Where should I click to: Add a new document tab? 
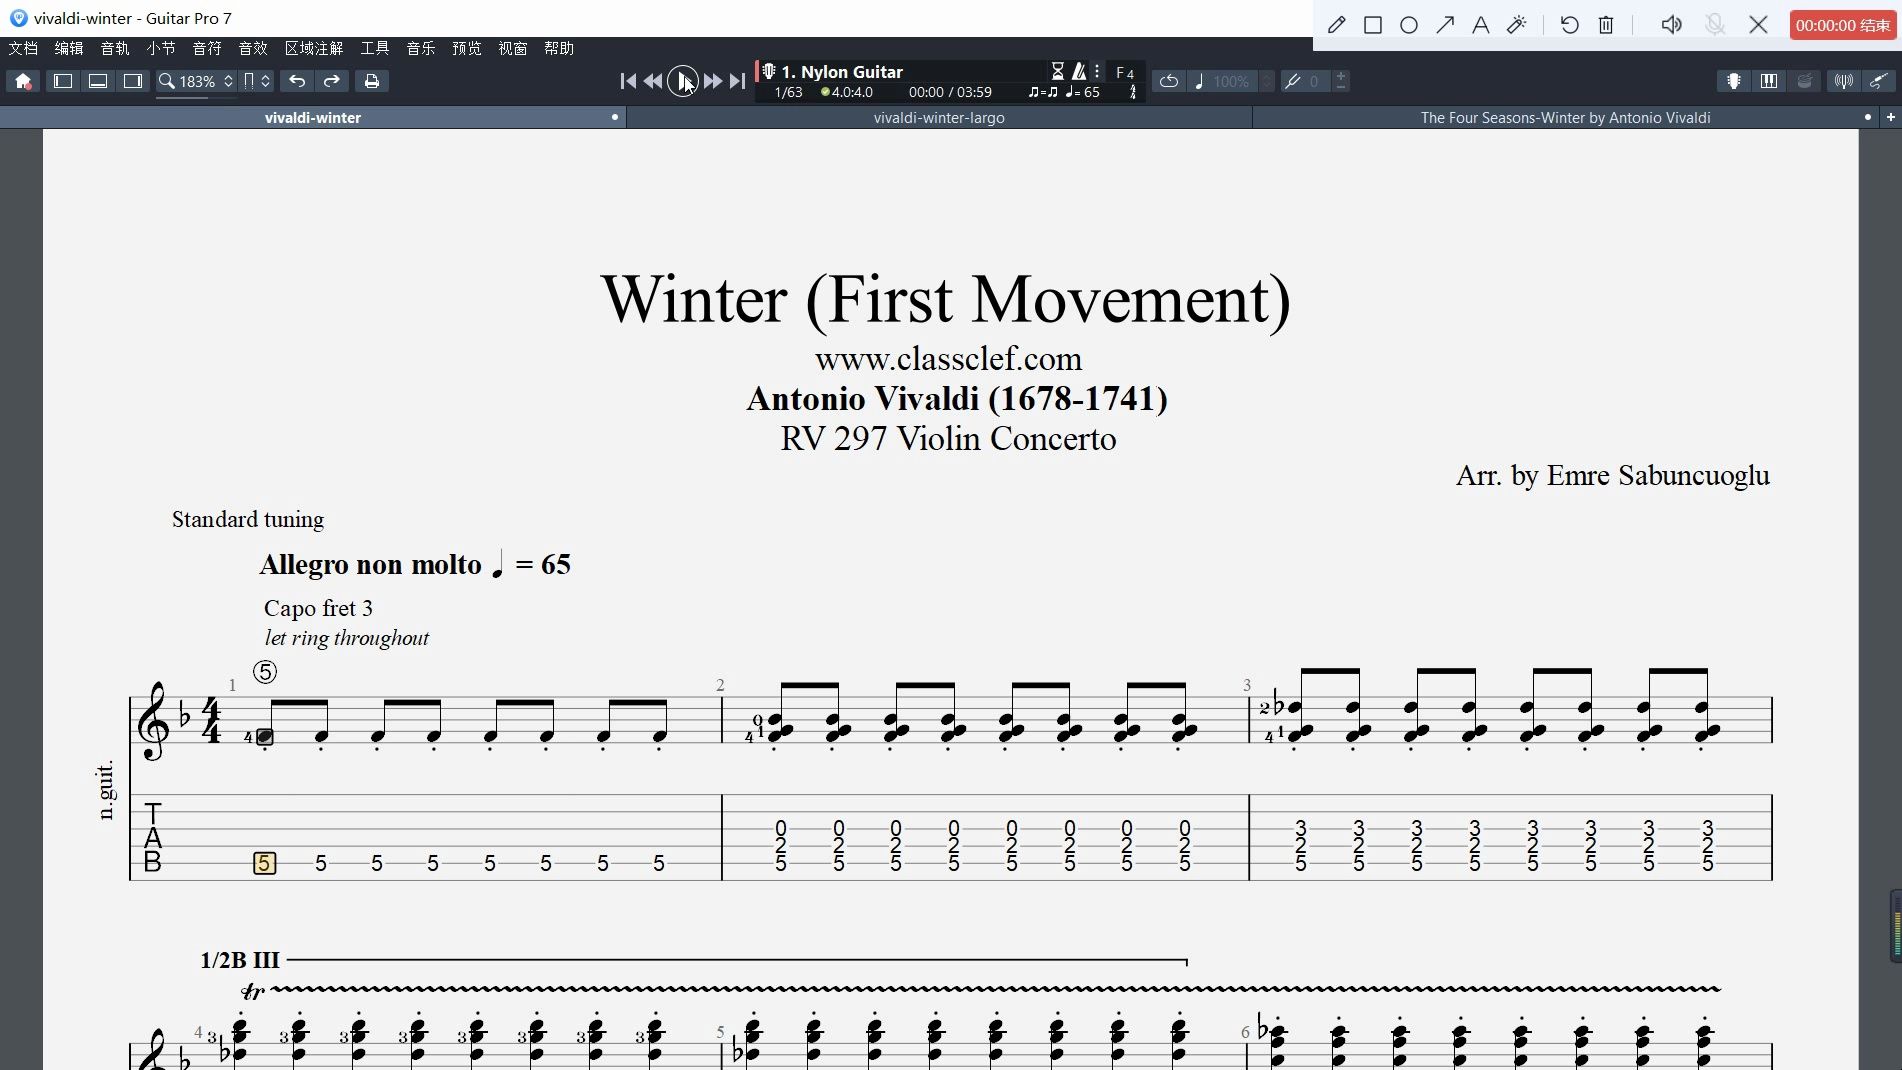(1890, 117)
